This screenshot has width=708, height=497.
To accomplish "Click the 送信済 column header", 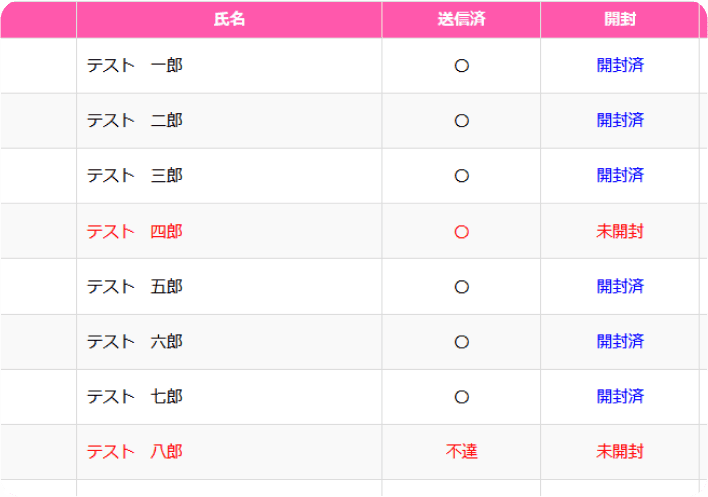I will tap(461, 19).
